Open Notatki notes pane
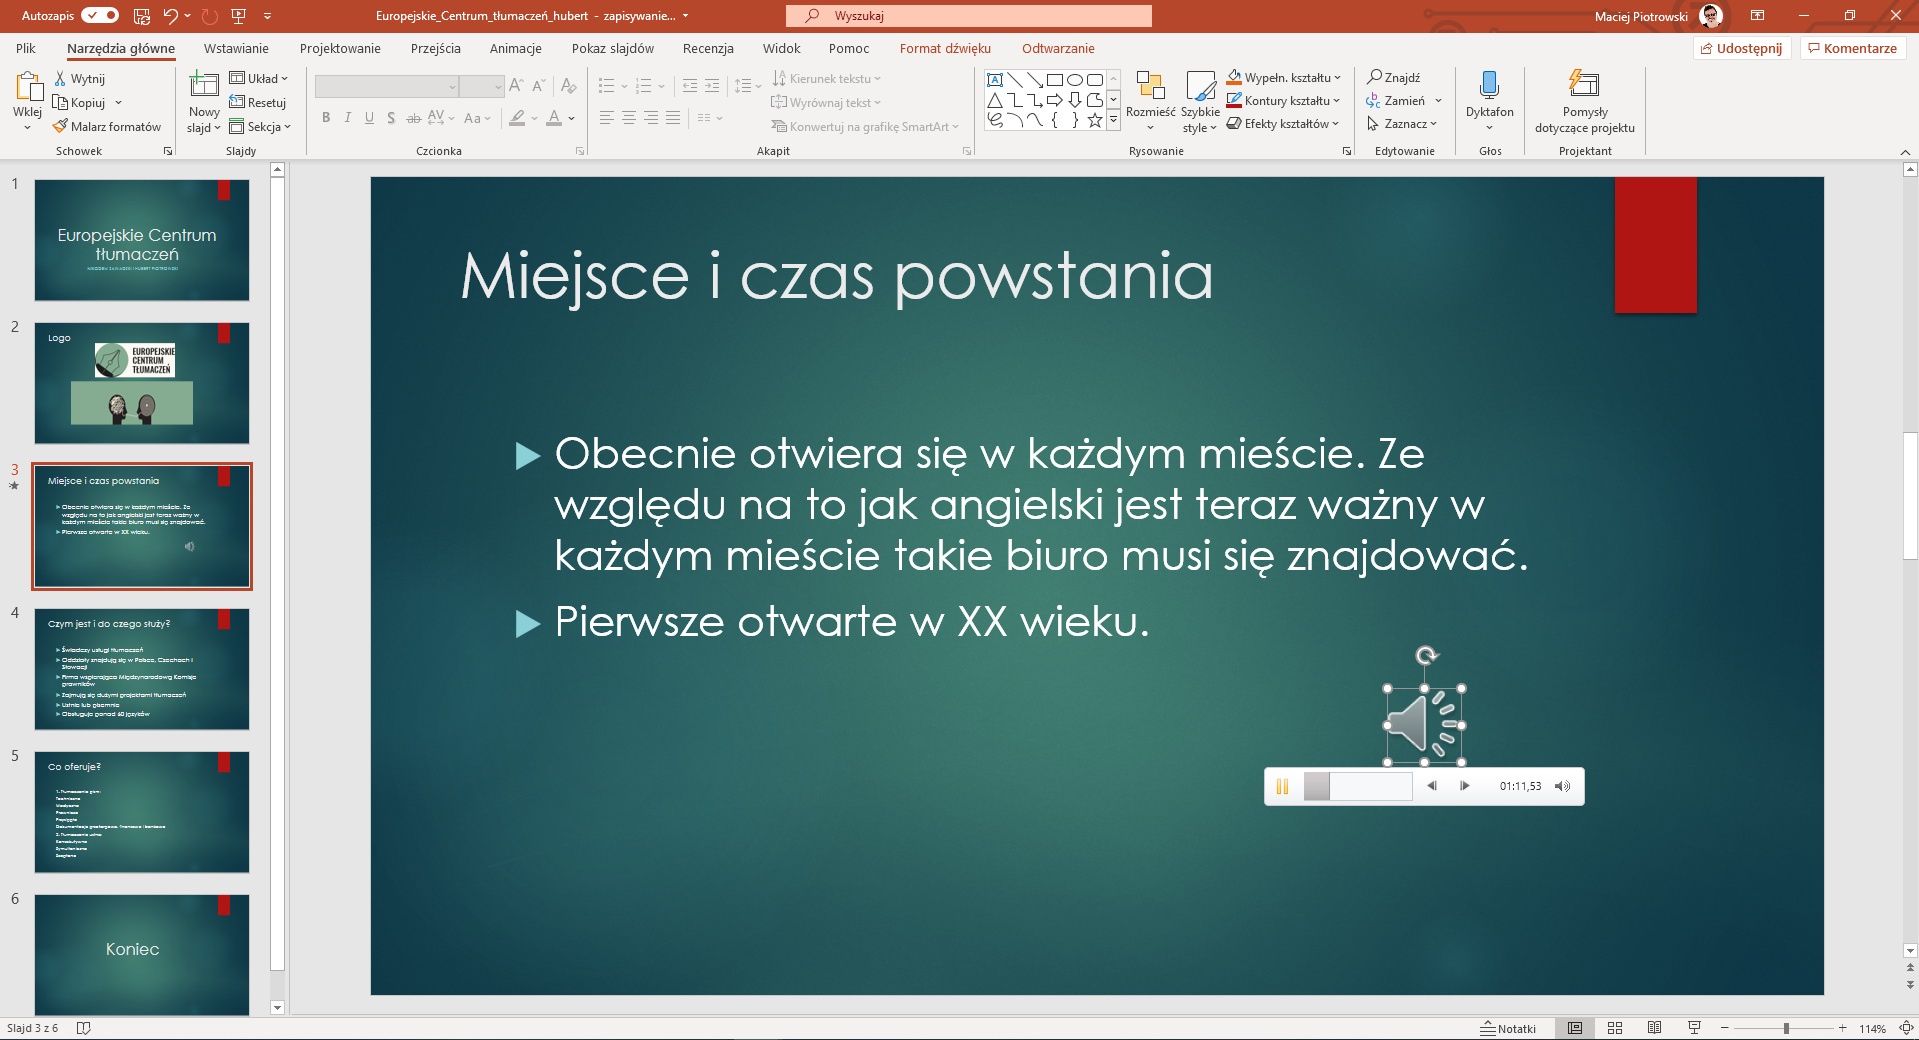Screen dimensions: 1919x1040 coord(1509,1028)
